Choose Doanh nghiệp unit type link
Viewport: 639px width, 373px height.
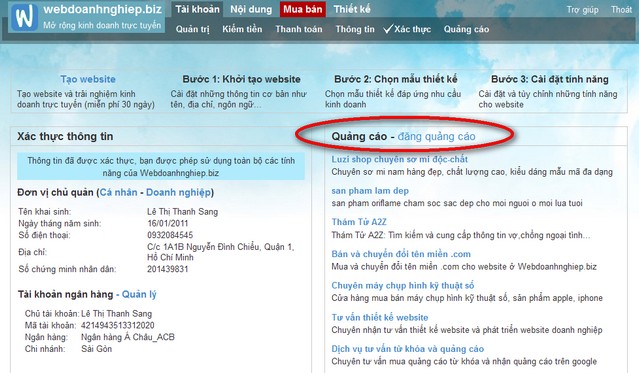click(178, 192)
